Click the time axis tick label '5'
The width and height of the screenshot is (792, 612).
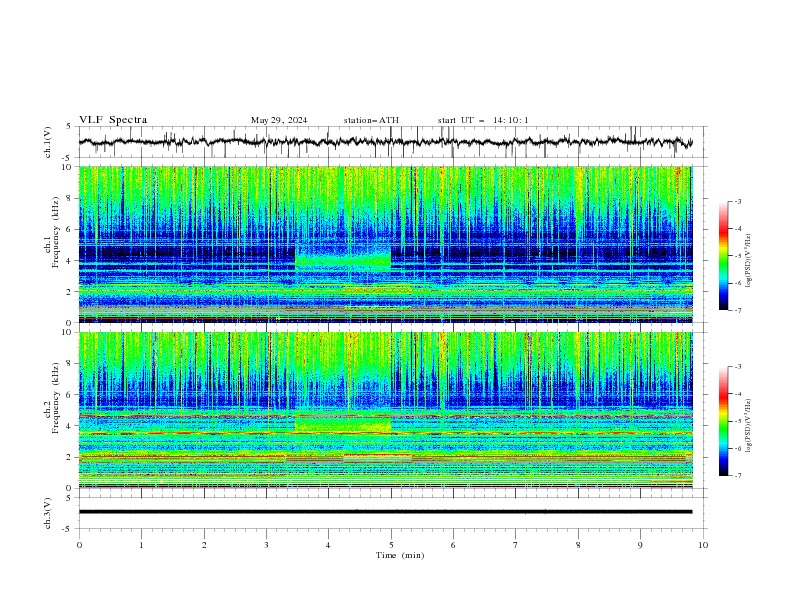point(391,545)
